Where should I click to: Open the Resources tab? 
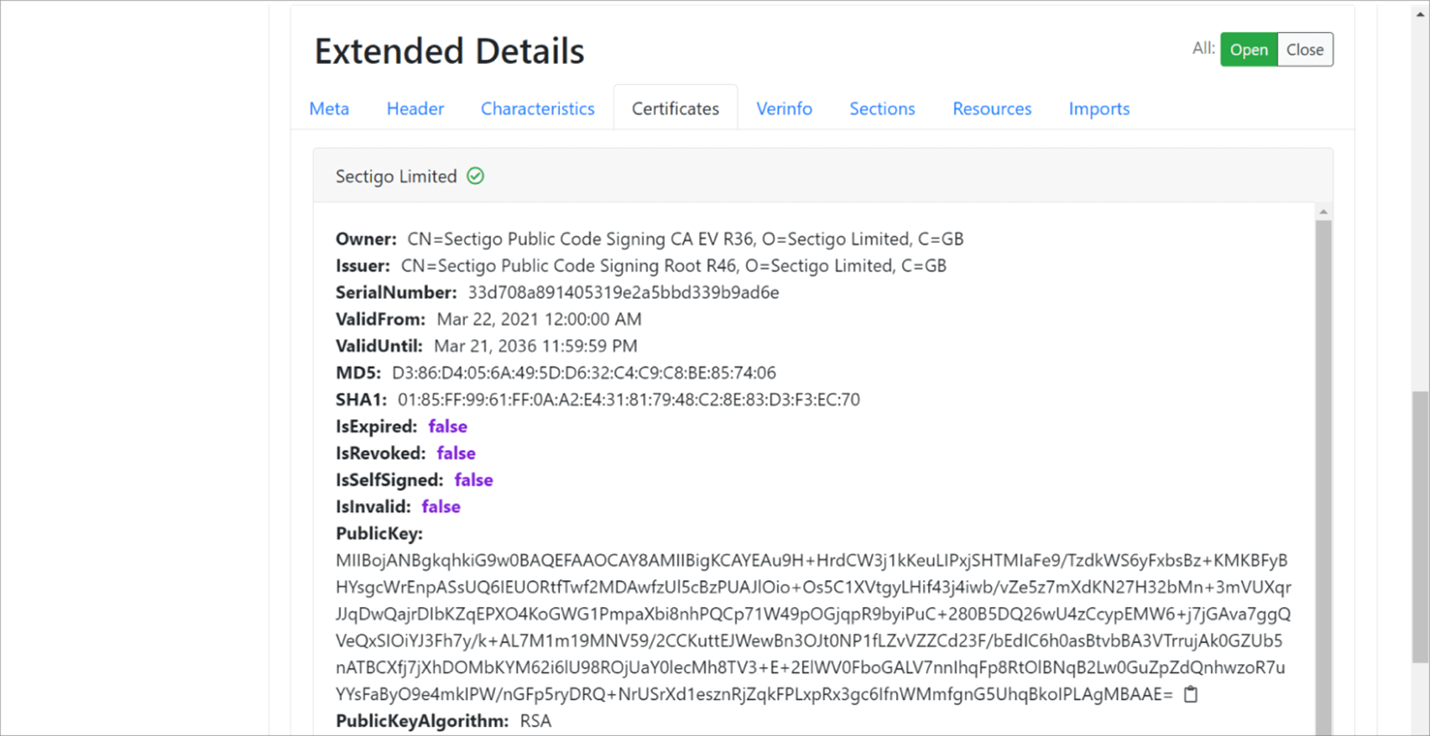992,109
